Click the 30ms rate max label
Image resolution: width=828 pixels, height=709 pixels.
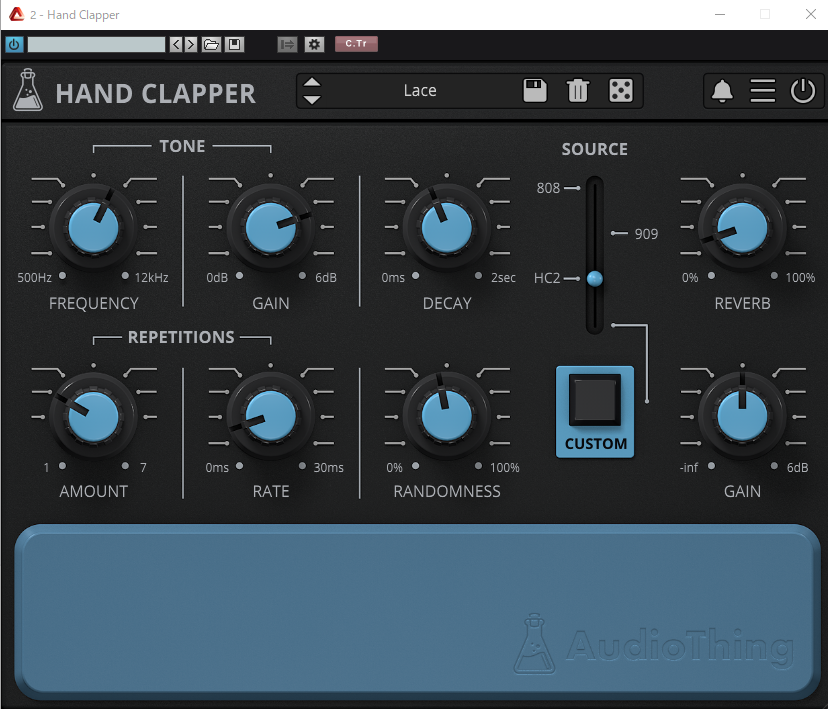click(x=328, y=468)
